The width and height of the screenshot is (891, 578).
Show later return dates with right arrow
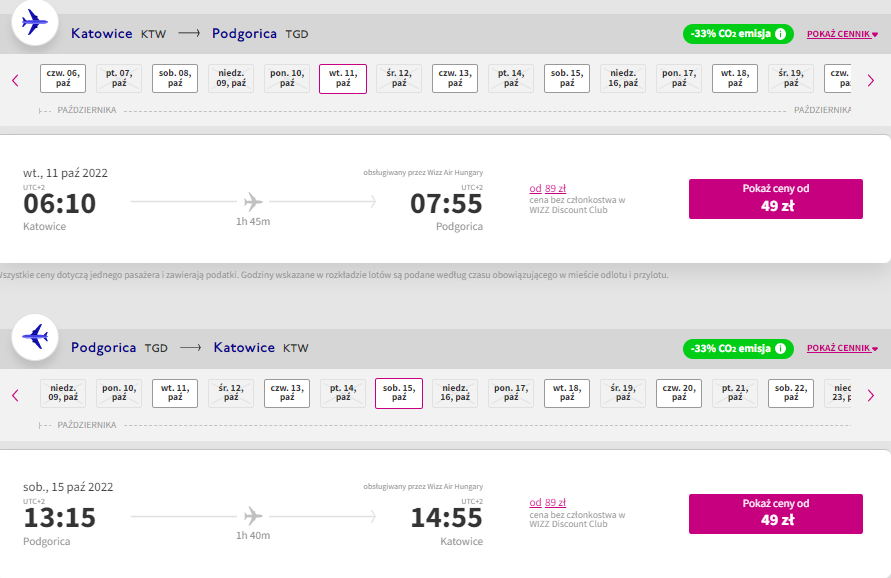point(871,396)
